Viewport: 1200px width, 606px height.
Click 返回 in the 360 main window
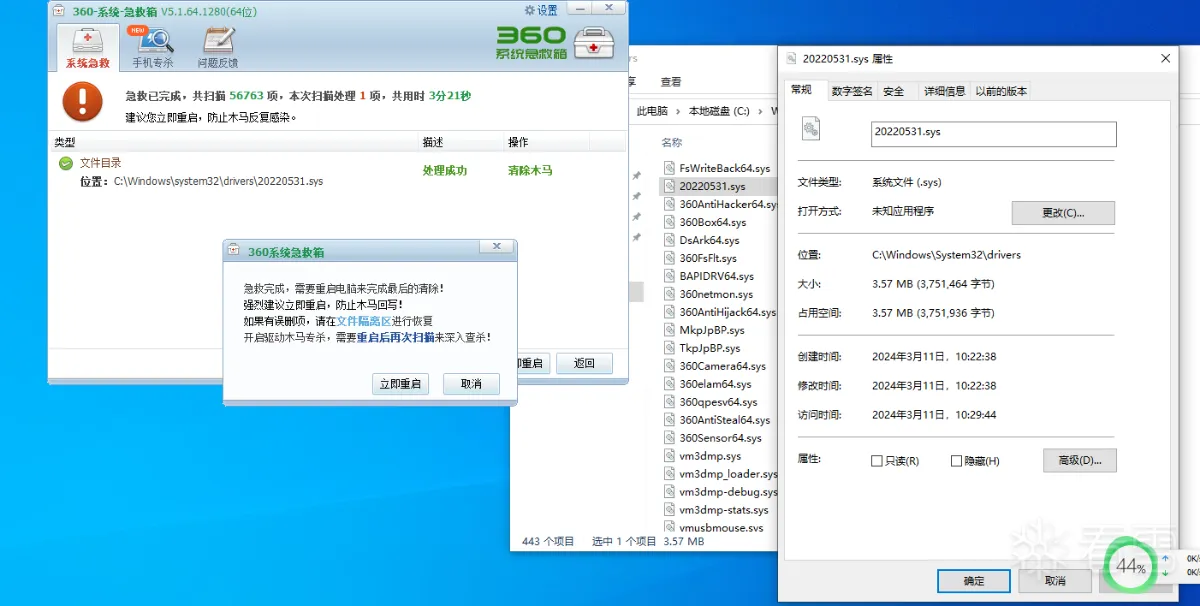(584, 363)
